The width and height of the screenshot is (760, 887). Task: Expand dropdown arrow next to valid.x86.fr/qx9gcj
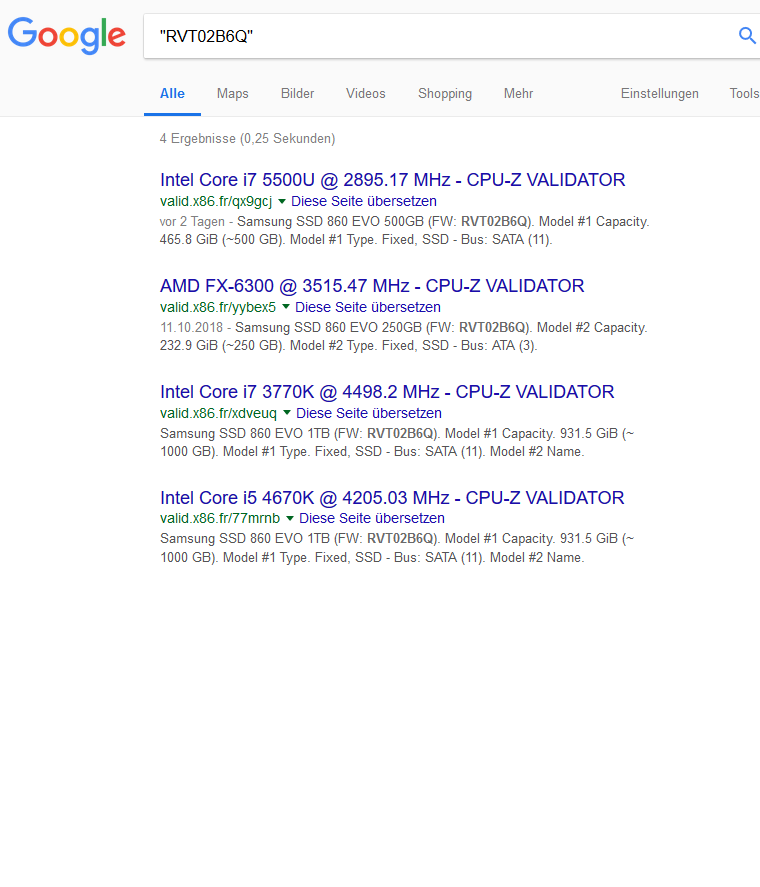tap(282, 201)
